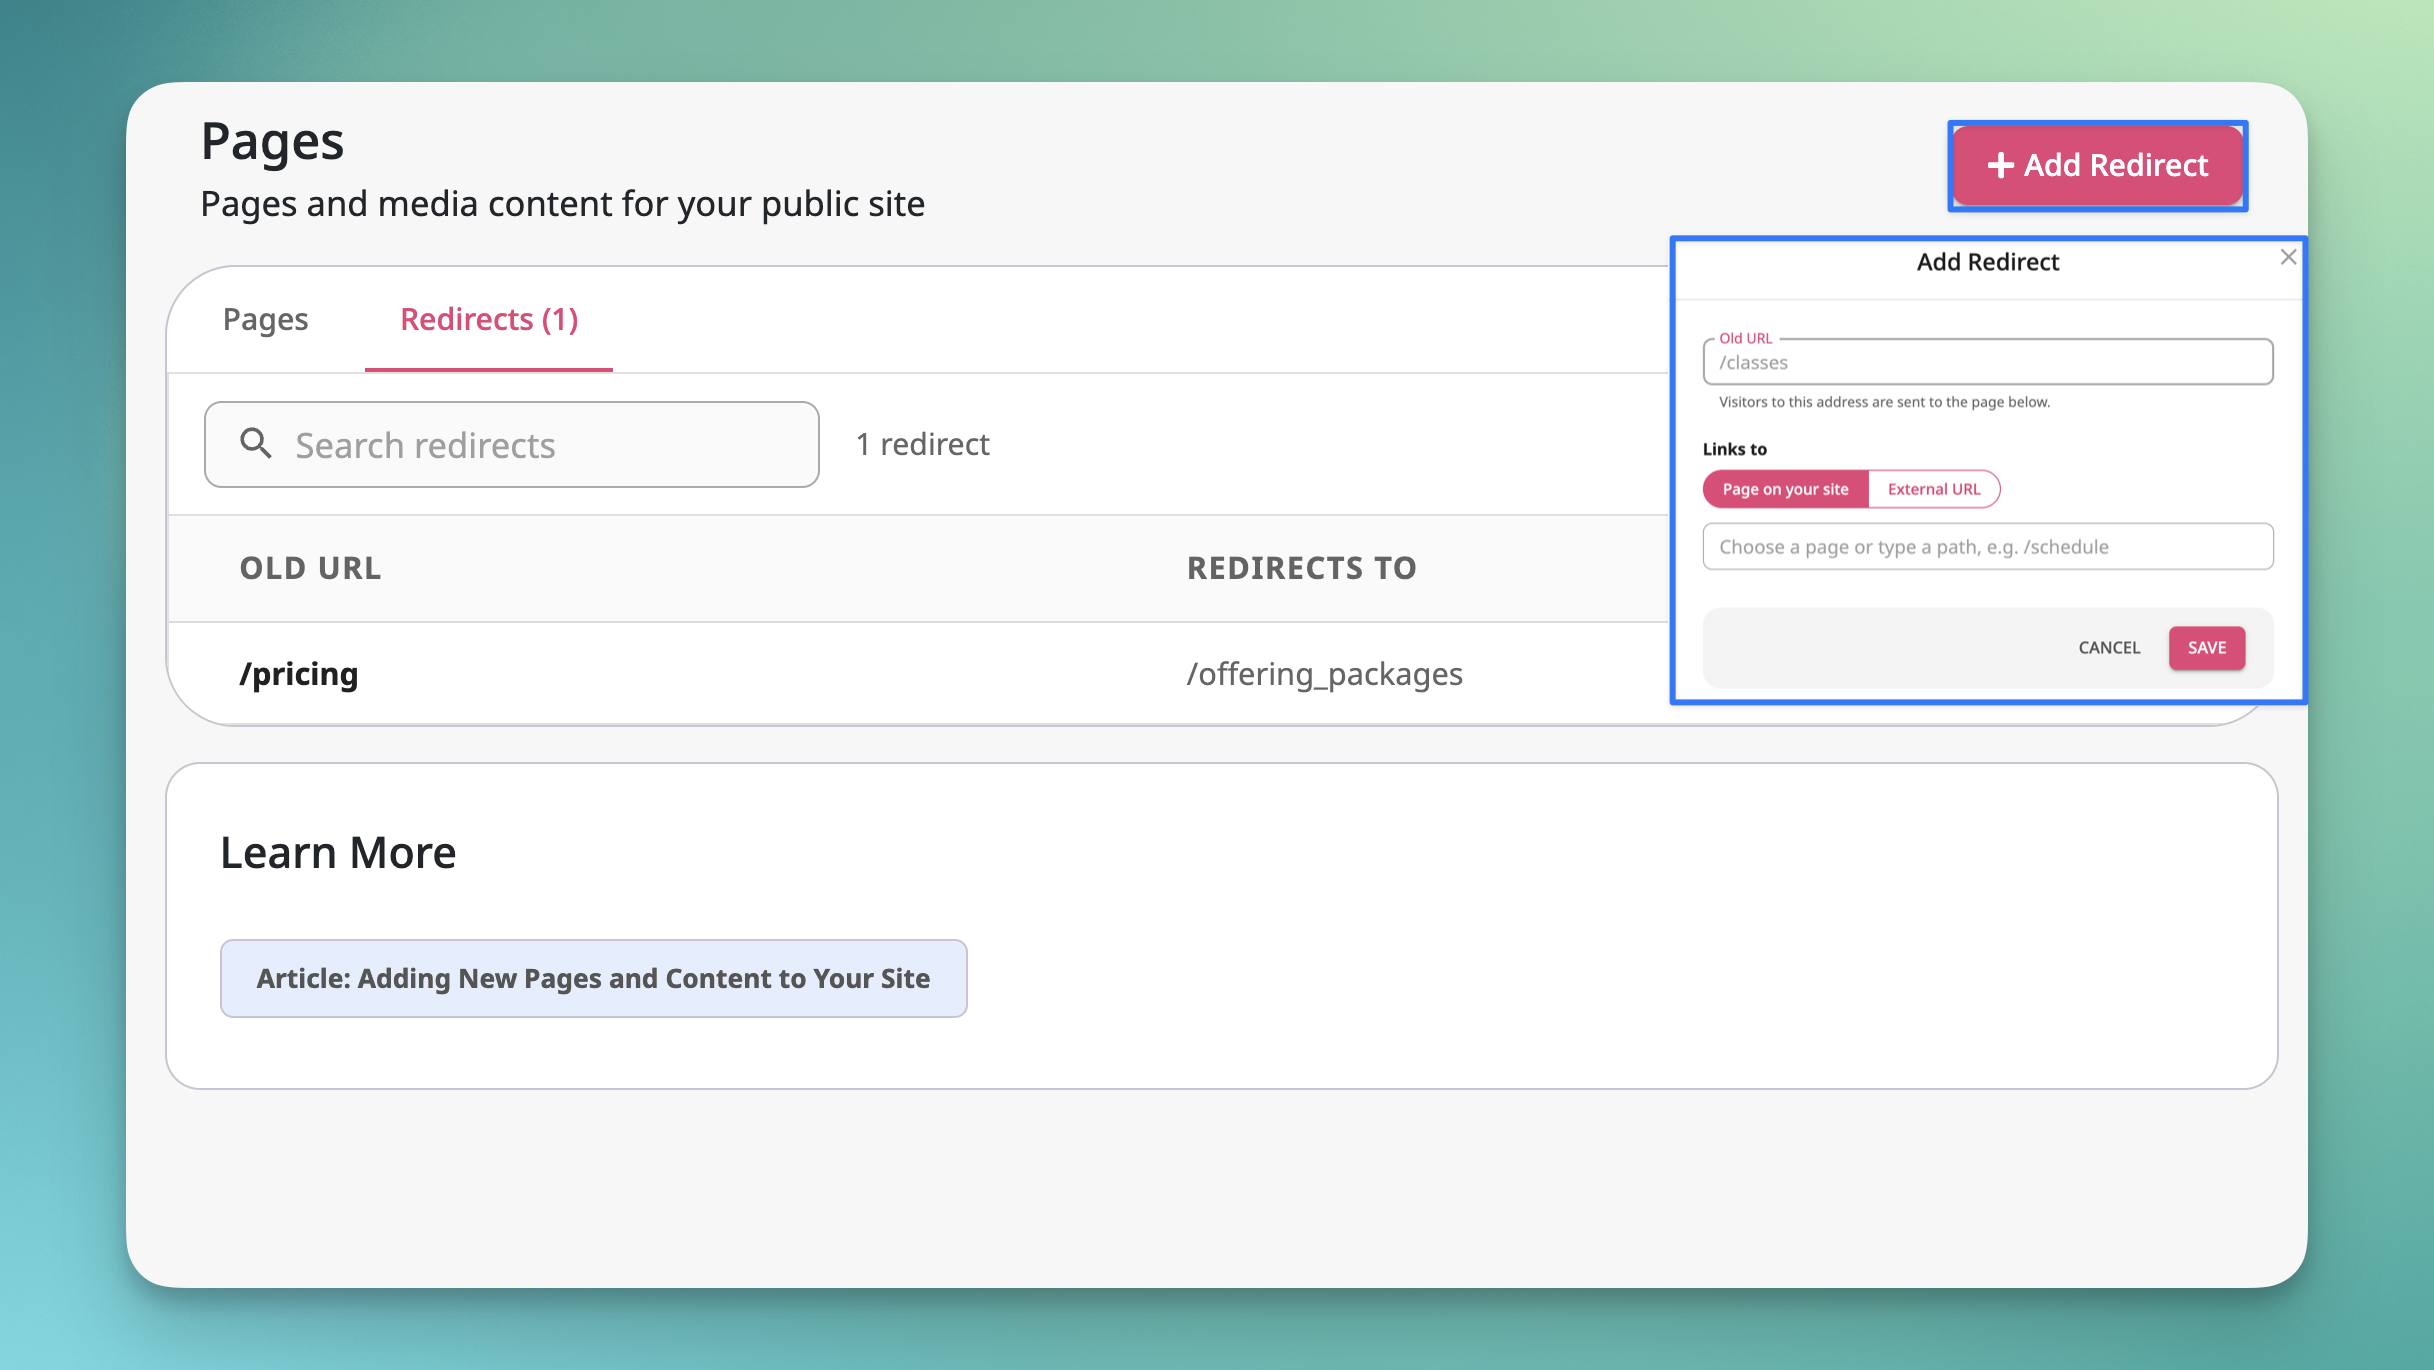Cancel the Add Redirect dialog
The image size is (2434, 1370).
click(x=2109, y=648)
